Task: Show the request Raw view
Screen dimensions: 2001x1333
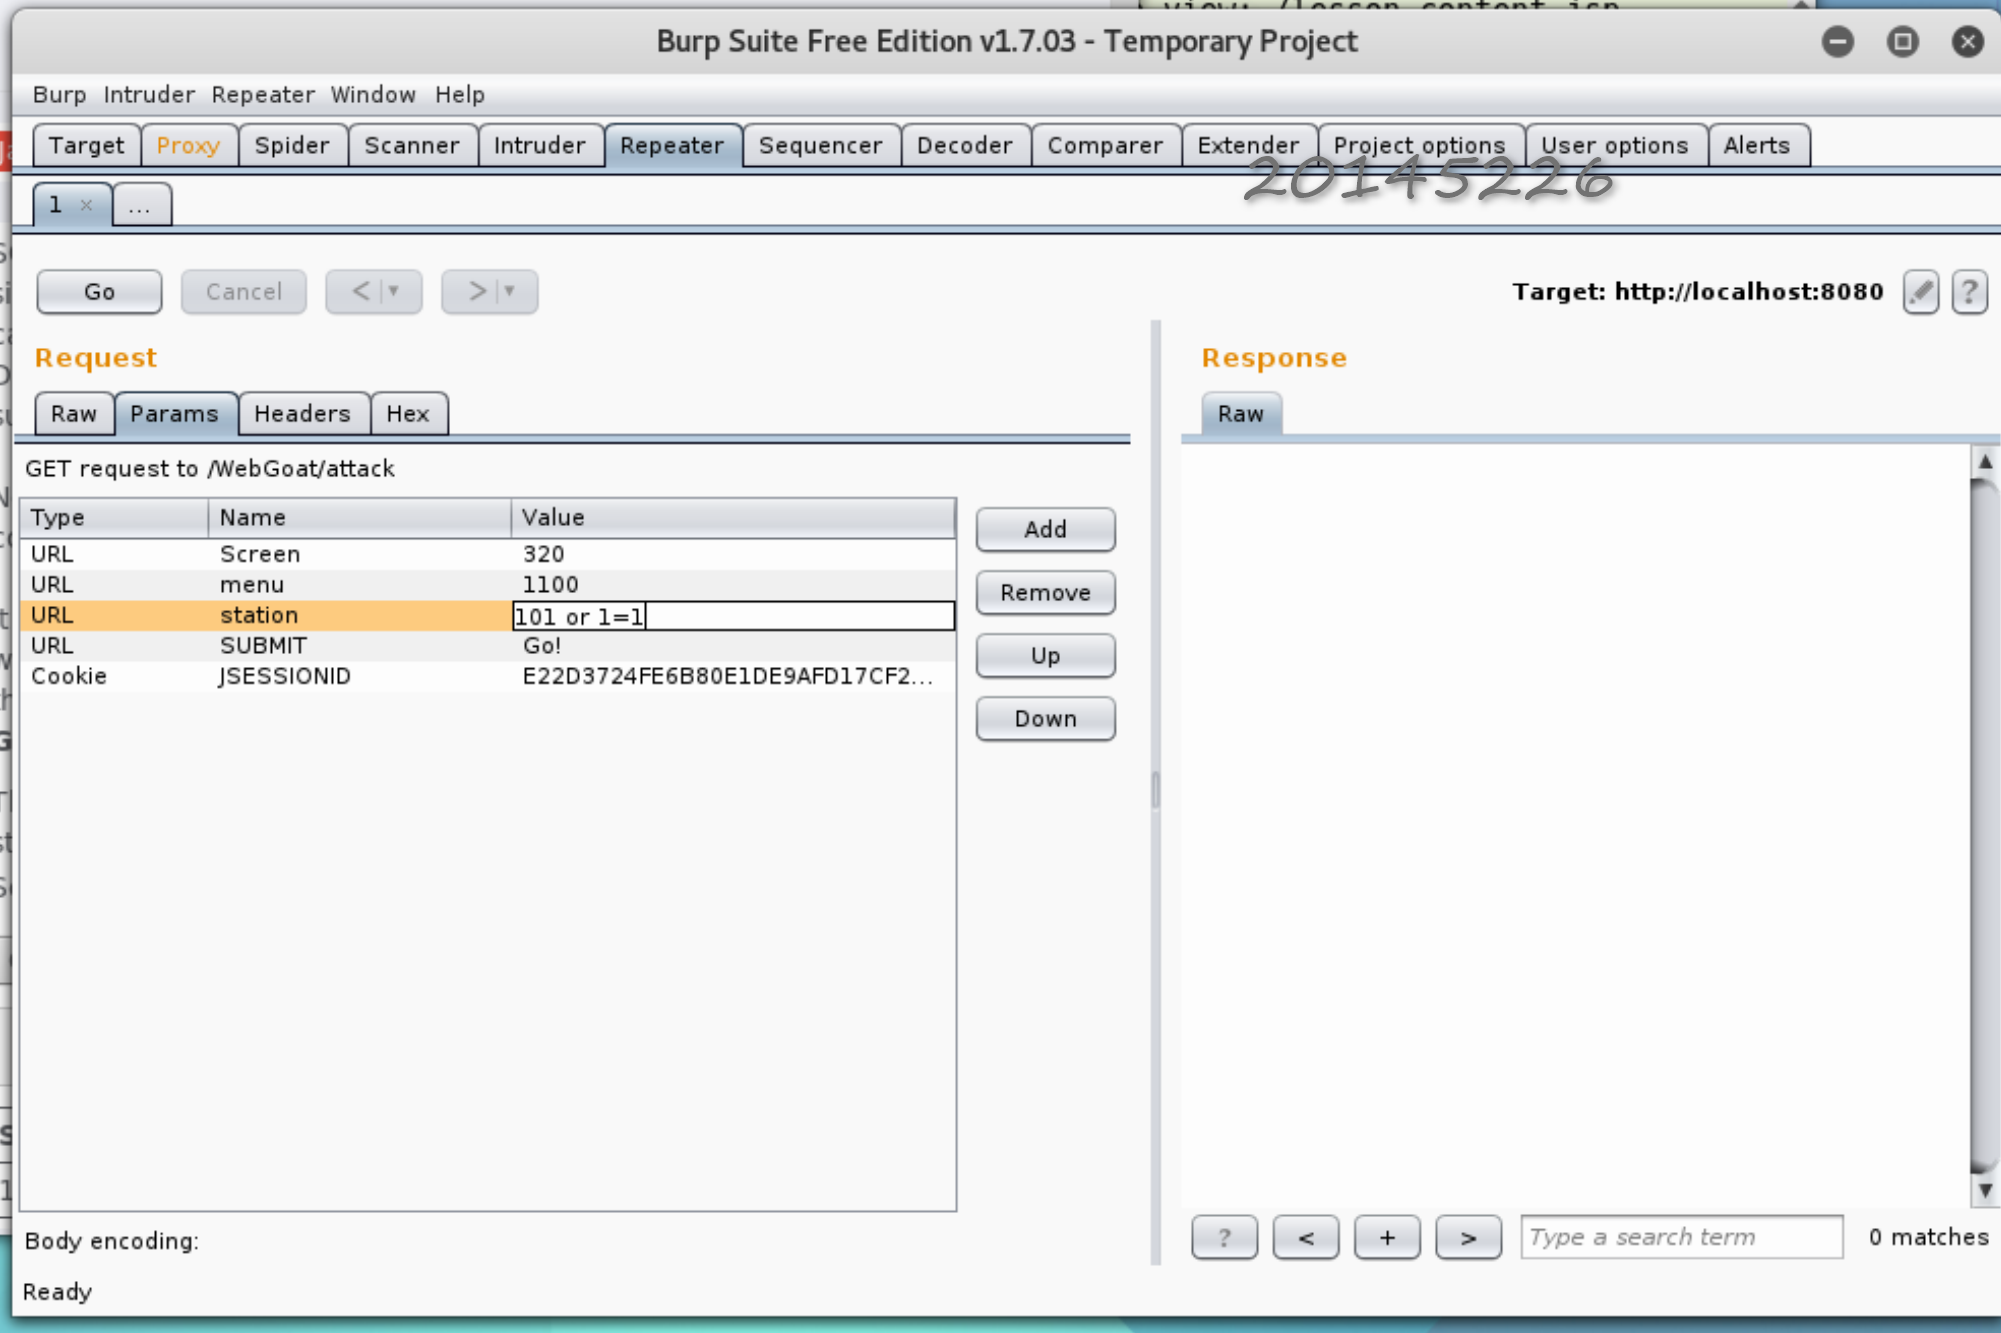Action: click(x=74, y=413)
